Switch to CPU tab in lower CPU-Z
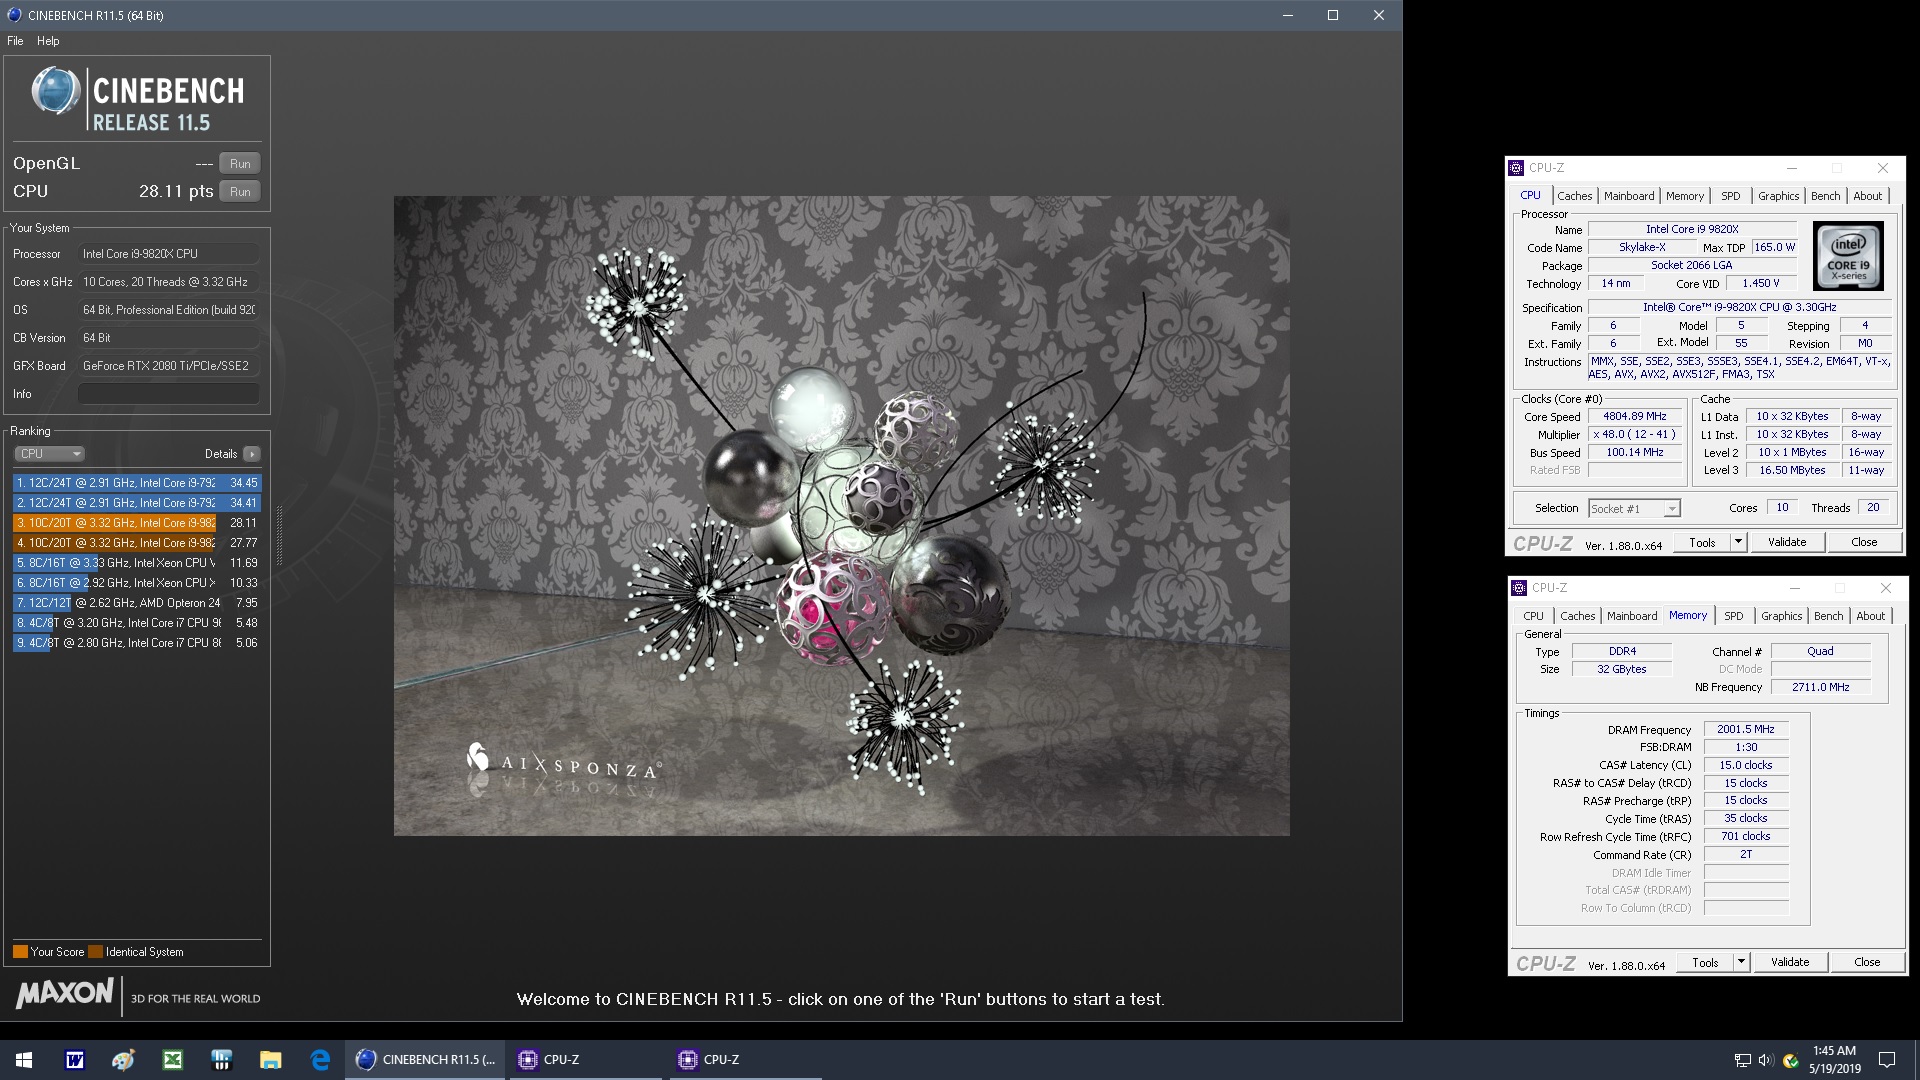This screenshot has width=1920, height=1080. pos(1533,616)
